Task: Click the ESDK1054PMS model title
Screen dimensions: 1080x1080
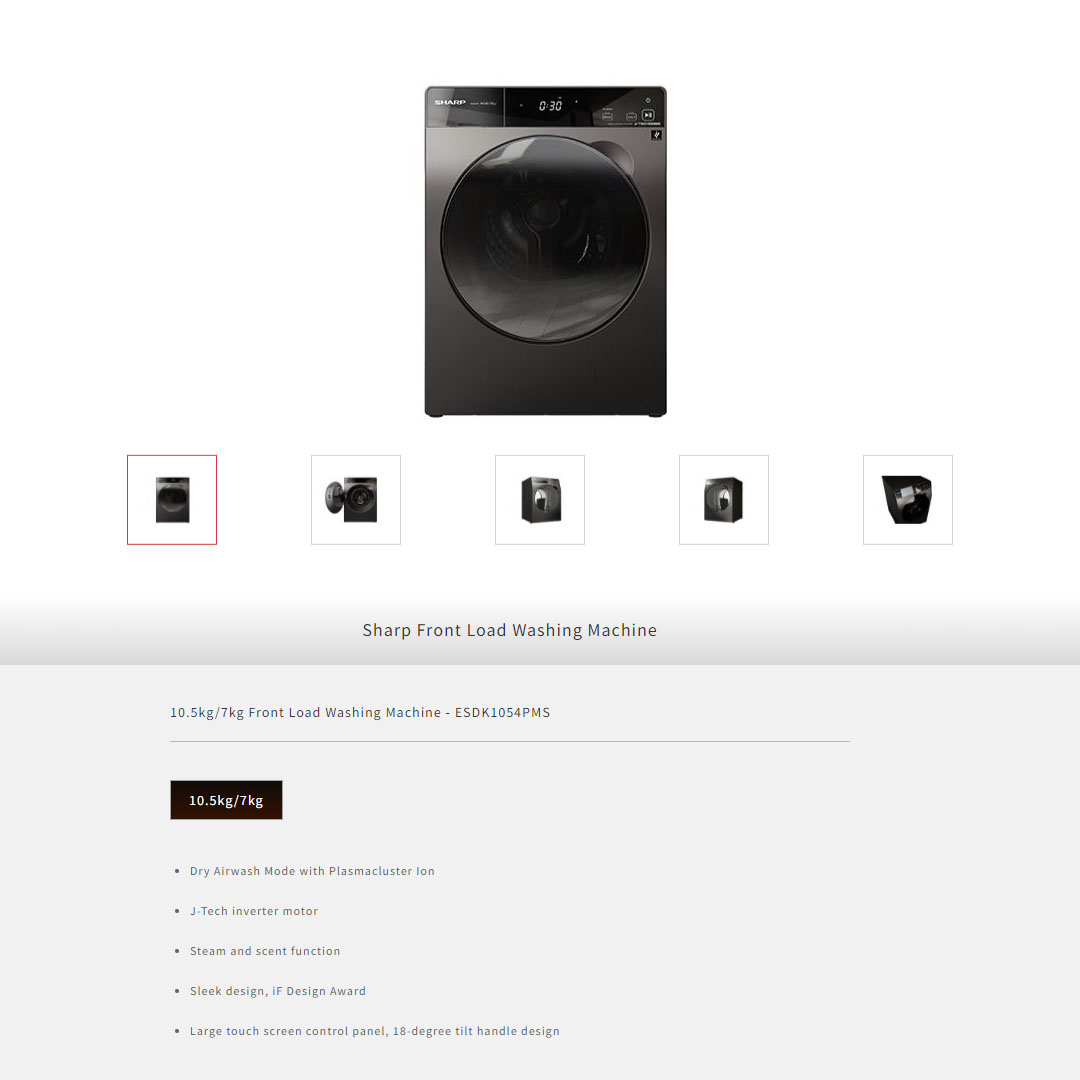Action: [360, 712]
